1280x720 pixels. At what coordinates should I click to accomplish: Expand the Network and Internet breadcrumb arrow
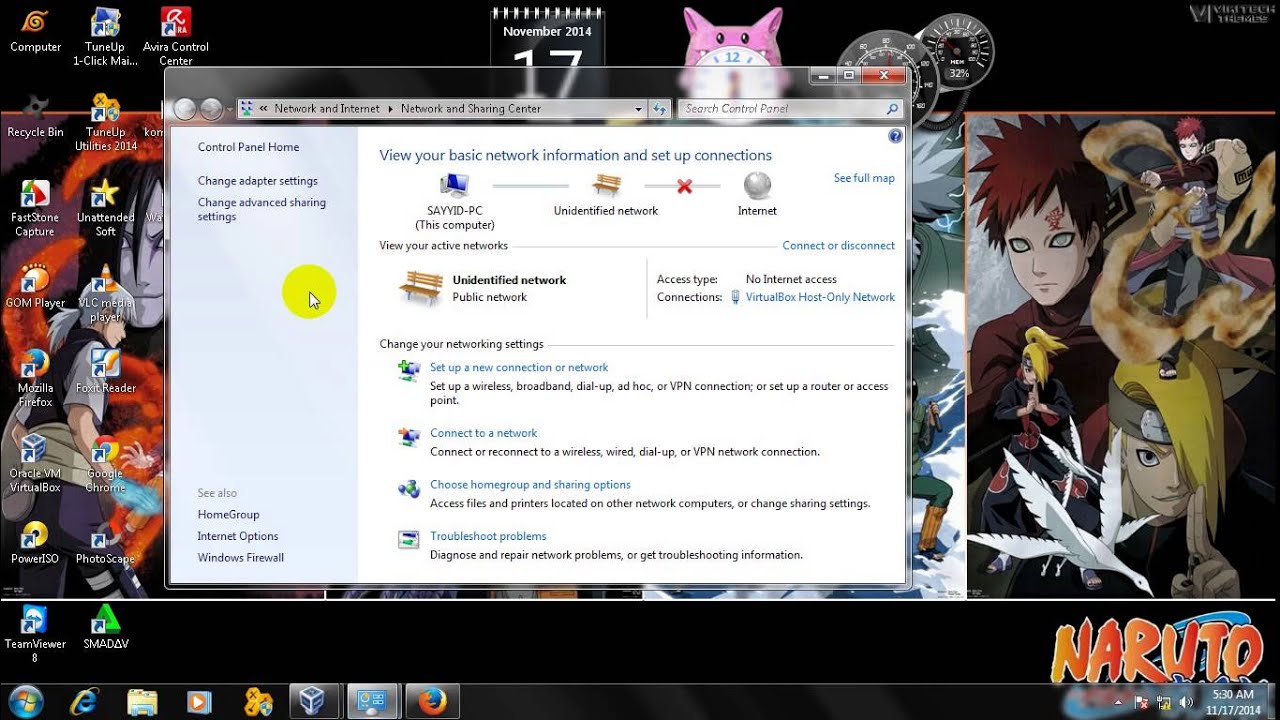(390, 109)
